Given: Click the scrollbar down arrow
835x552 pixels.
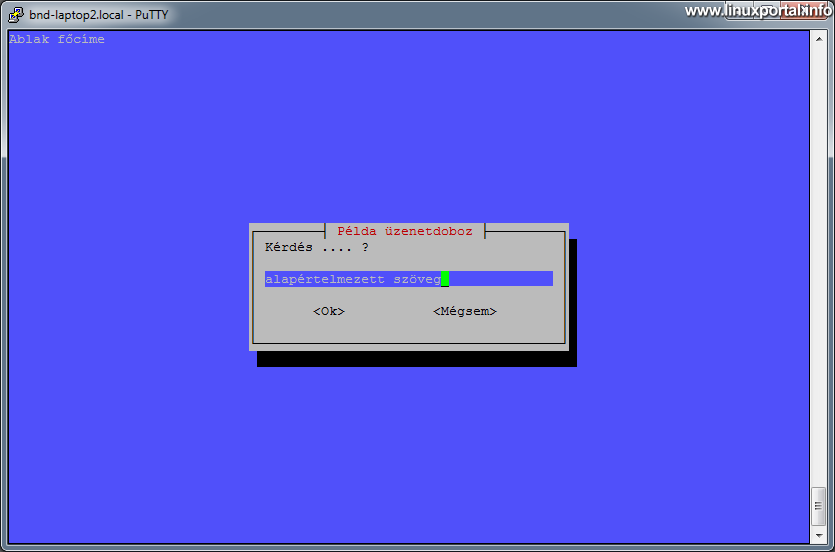Looking at the screenshot, I should (x=818, y=536).
